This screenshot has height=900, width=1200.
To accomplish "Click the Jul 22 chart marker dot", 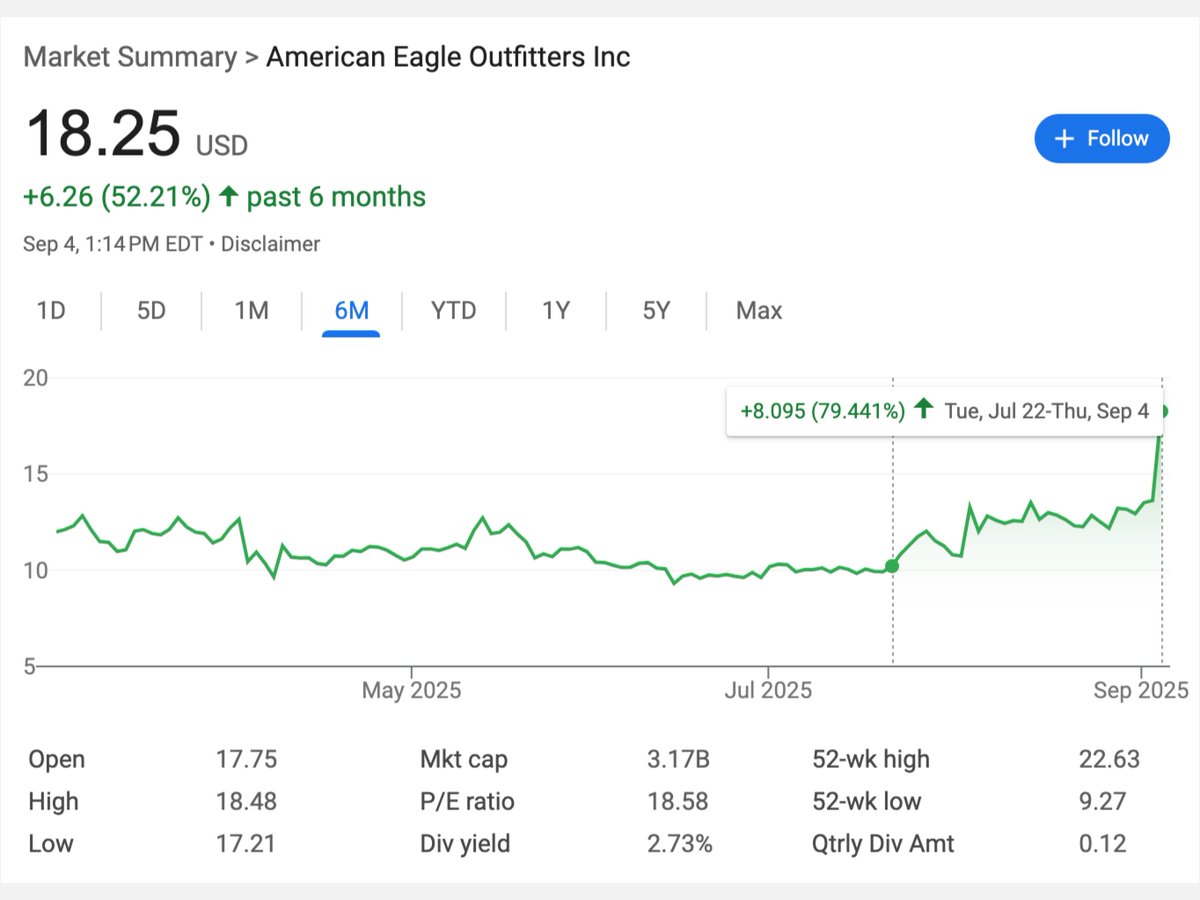I will 892,566.
